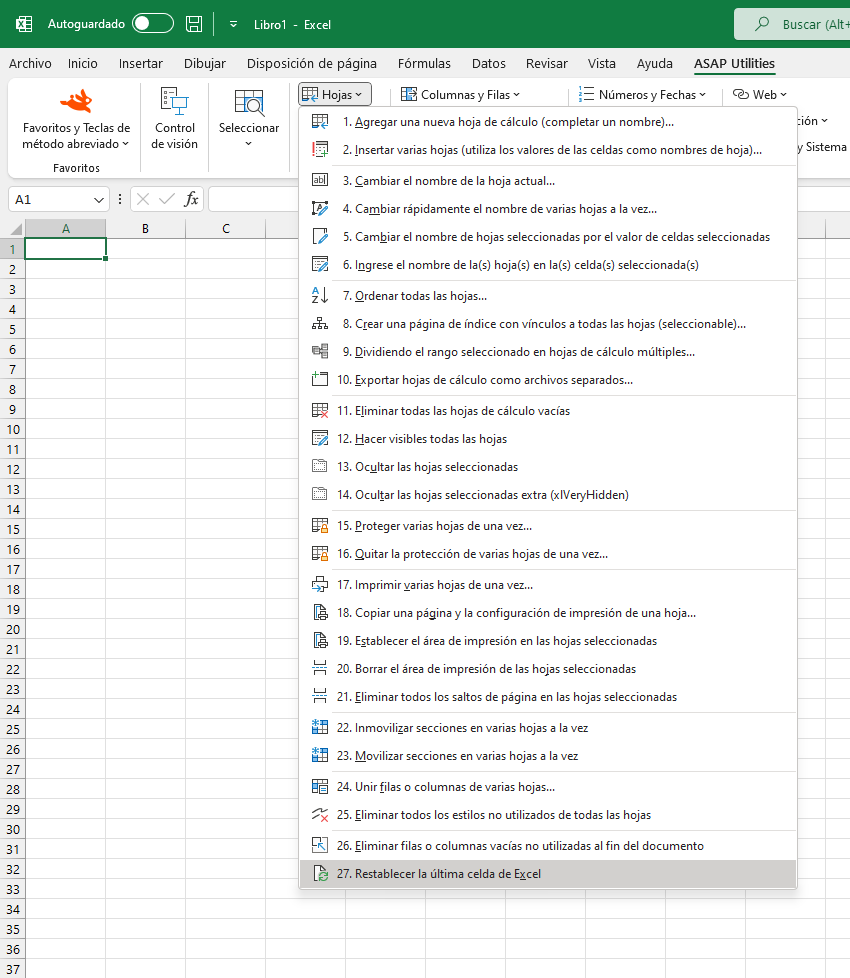This screenshot has height=978, width=850.
Task: Select 'Ocultar las hojas seleccionadas extra (xlVeryHidden)'
Action: click(x=548, y=495)
